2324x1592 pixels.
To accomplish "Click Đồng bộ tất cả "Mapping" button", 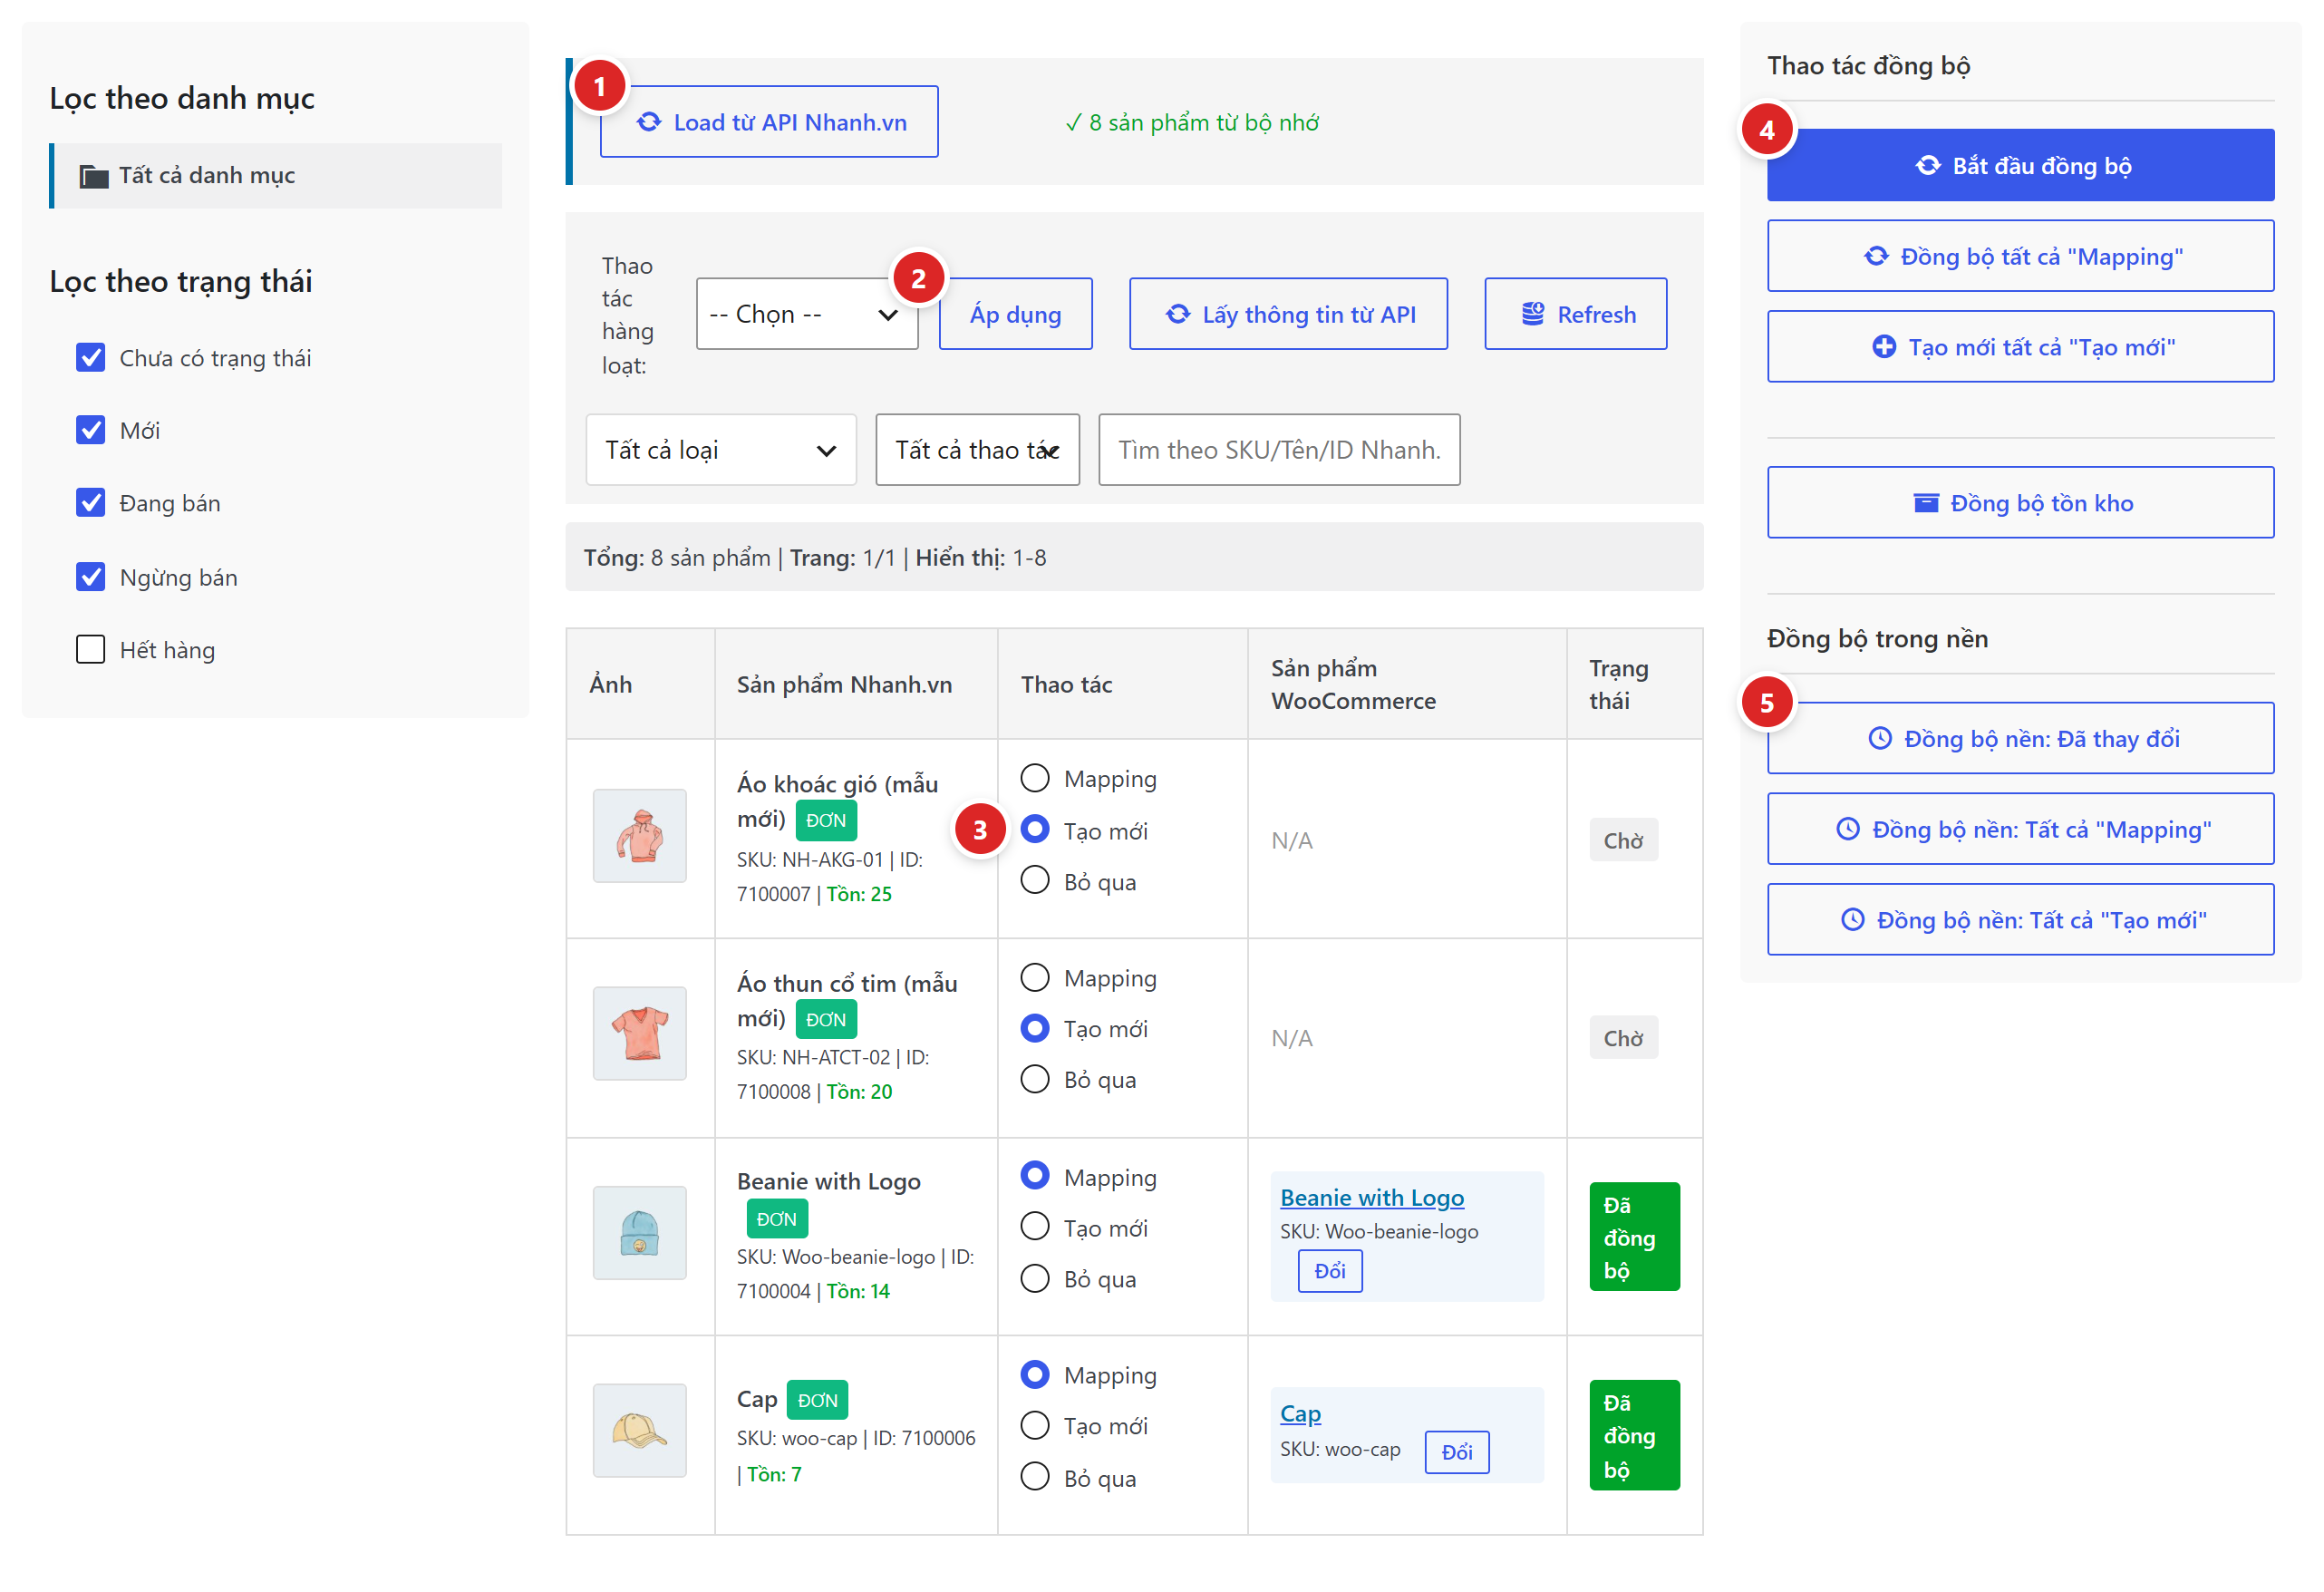I will pyautogui.click(x=2020, y=256).
